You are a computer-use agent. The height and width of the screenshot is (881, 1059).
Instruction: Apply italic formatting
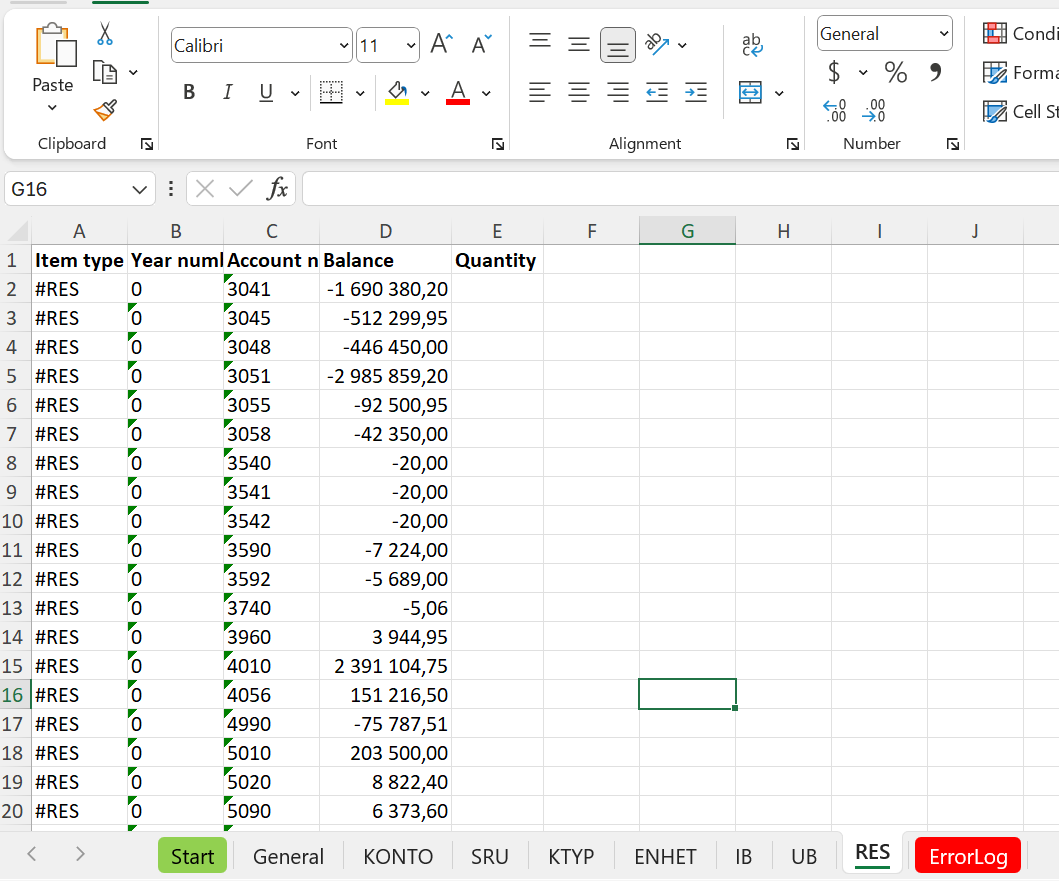[227, 92]
